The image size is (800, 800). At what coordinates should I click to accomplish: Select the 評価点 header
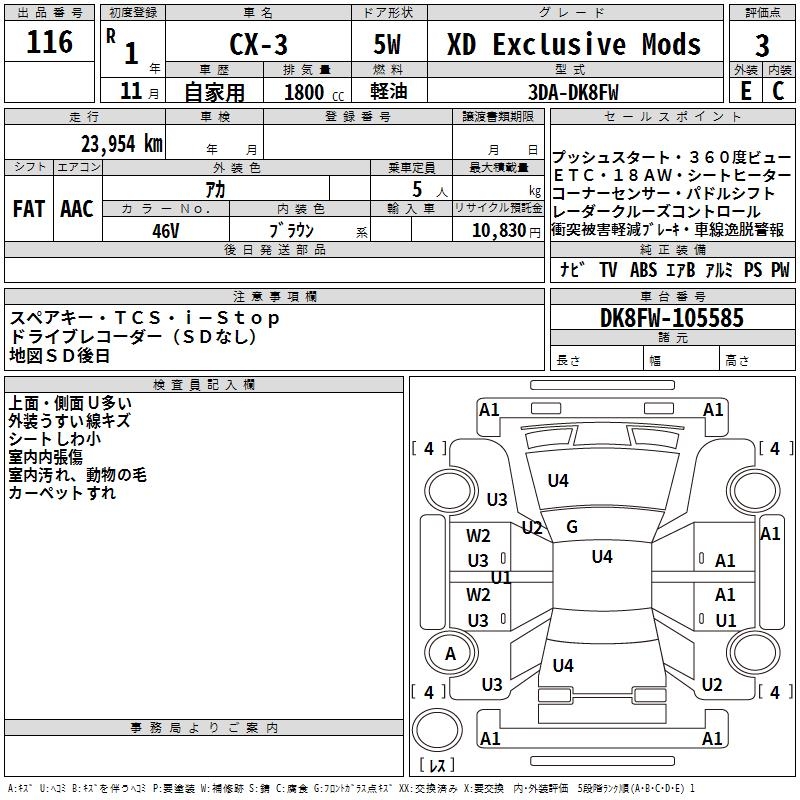762,13
